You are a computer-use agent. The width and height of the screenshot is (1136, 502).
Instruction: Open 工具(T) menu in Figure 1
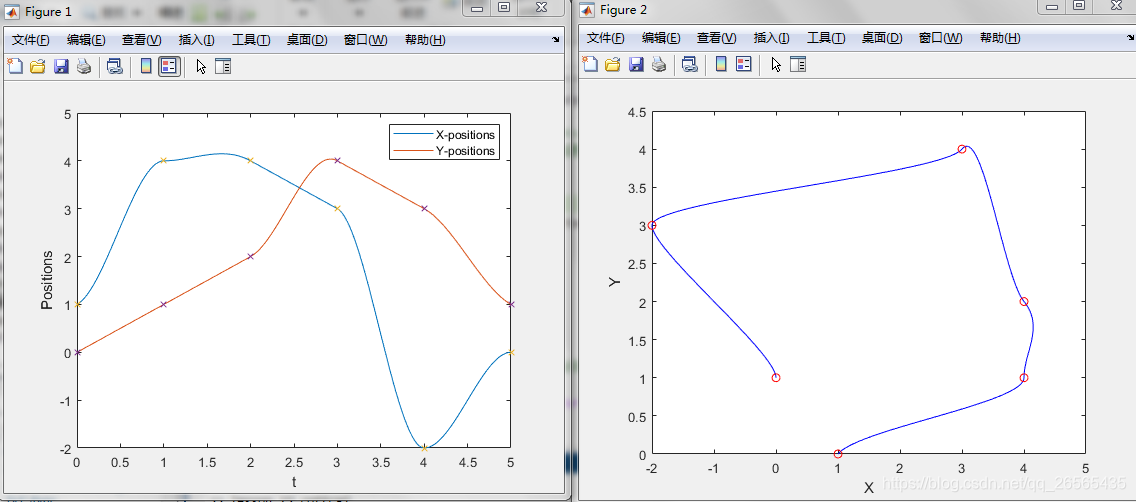tap(251, 40)
